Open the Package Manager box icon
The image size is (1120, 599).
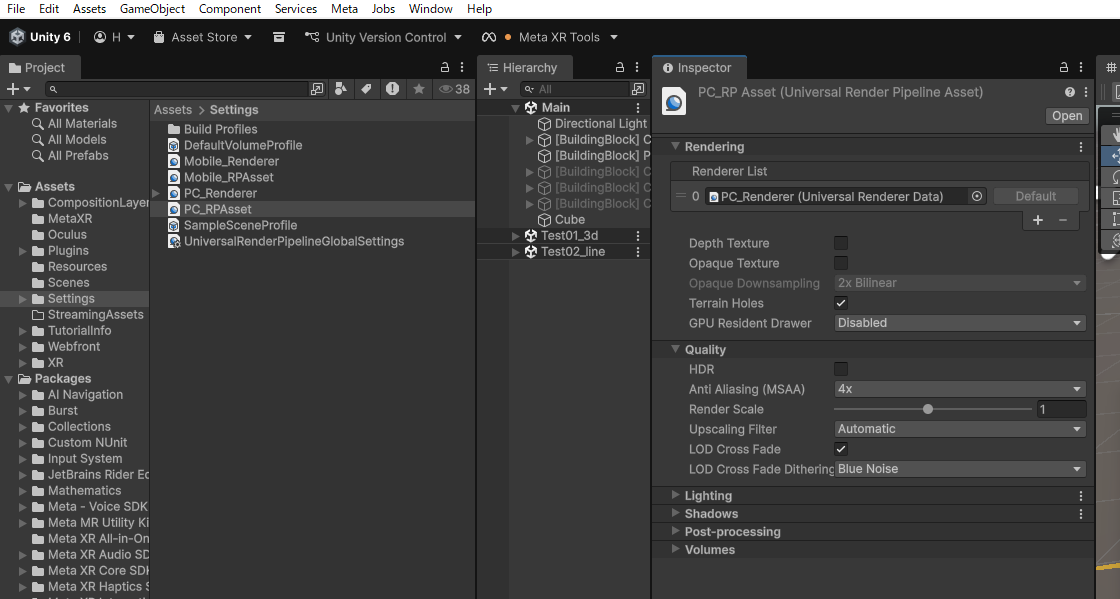(x=279, y=37)
